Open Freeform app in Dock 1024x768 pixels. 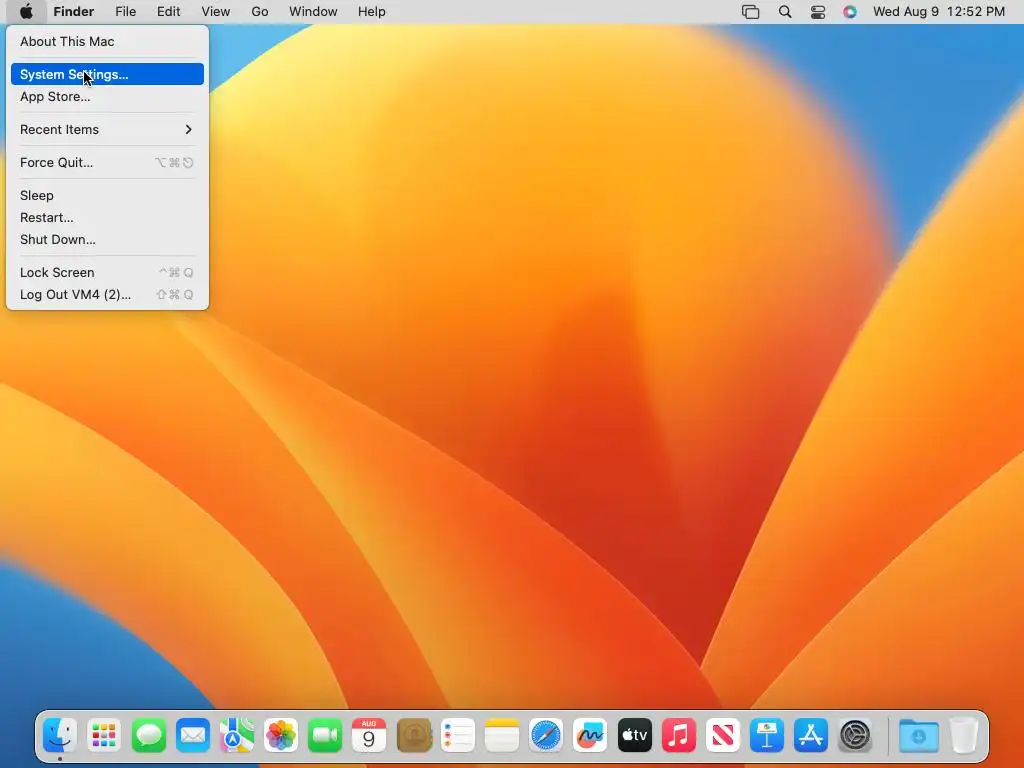pyautogui.click(x=590, y=735)
